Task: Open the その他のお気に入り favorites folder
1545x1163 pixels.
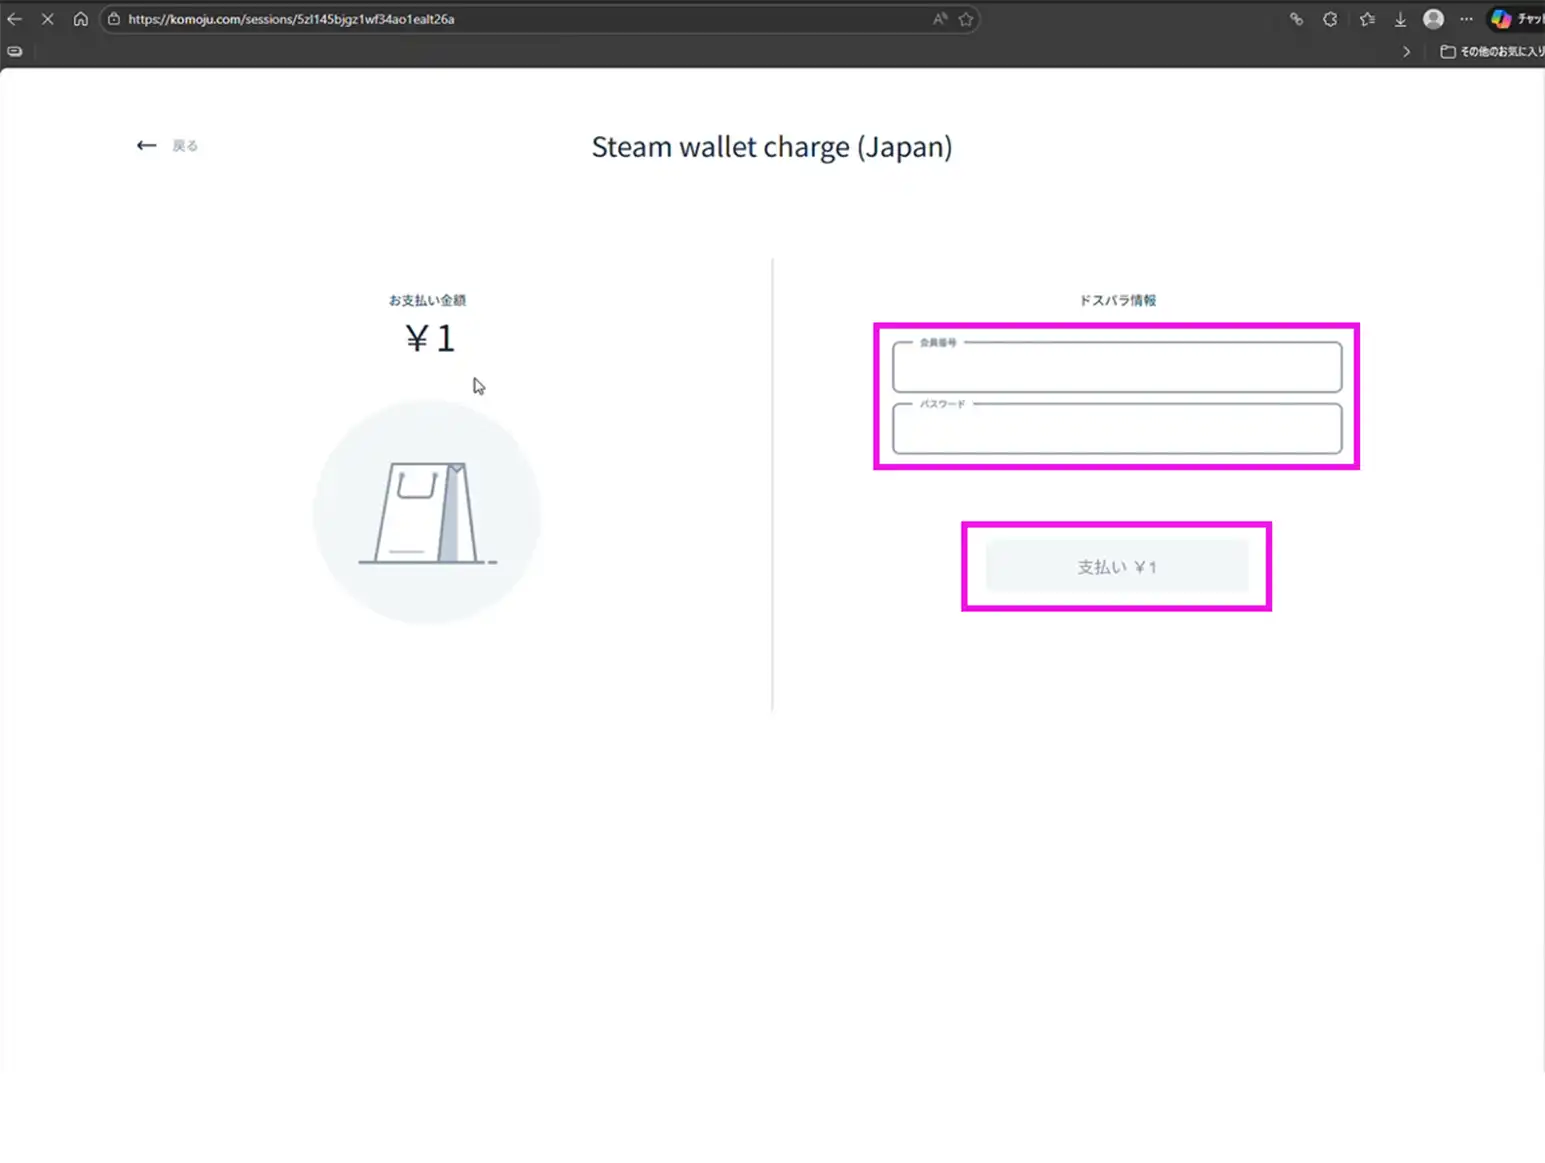Action: click(x=1492, y=51)
